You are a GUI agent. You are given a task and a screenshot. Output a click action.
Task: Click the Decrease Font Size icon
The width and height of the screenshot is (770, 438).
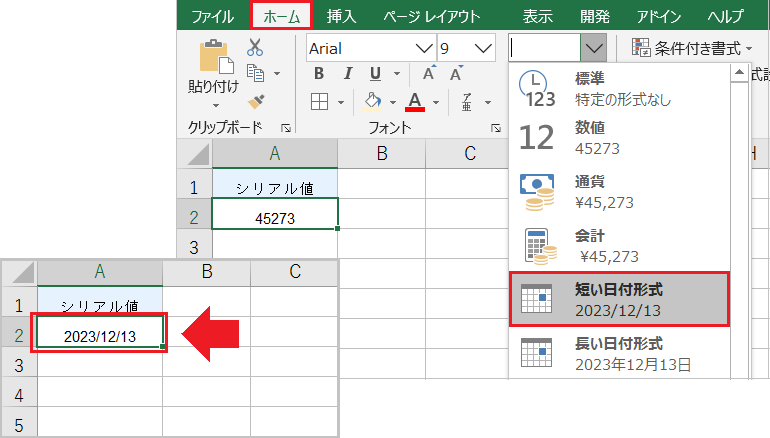click(458, 74)
